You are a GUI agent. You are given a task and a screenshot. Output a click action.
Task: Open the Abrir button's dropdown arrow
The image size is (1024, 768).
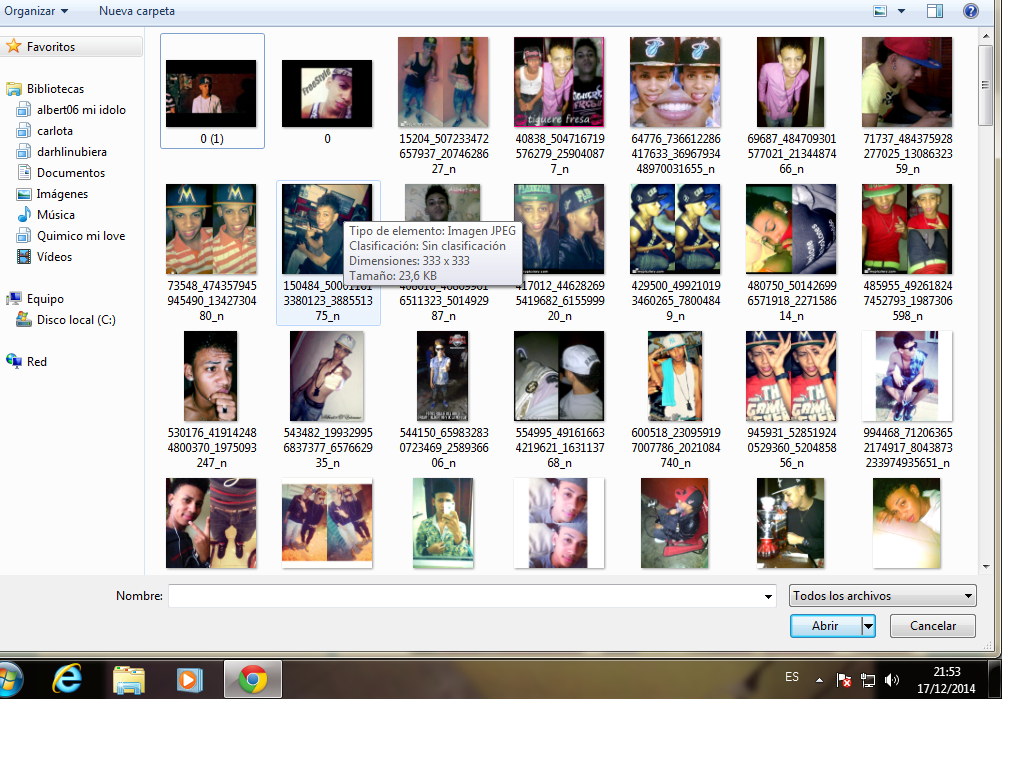click(x=868, y=626)
